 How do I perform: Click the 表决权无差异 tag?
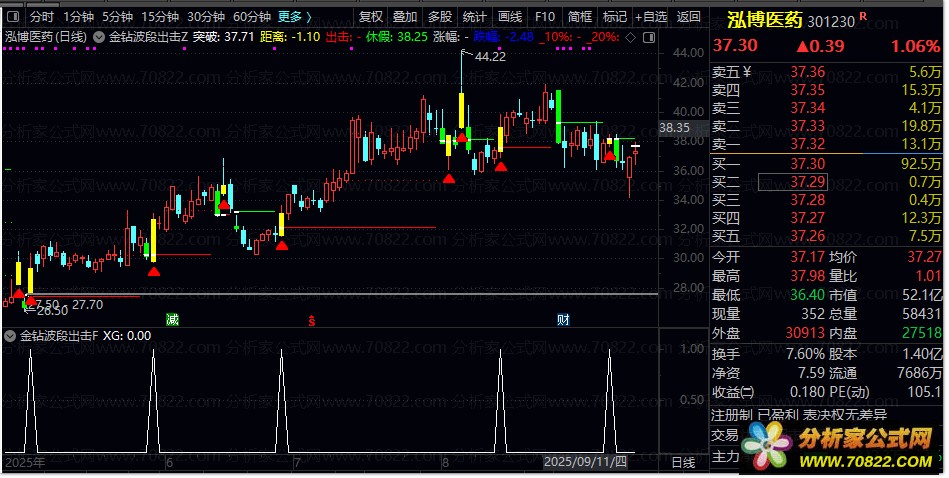[846, 415]
